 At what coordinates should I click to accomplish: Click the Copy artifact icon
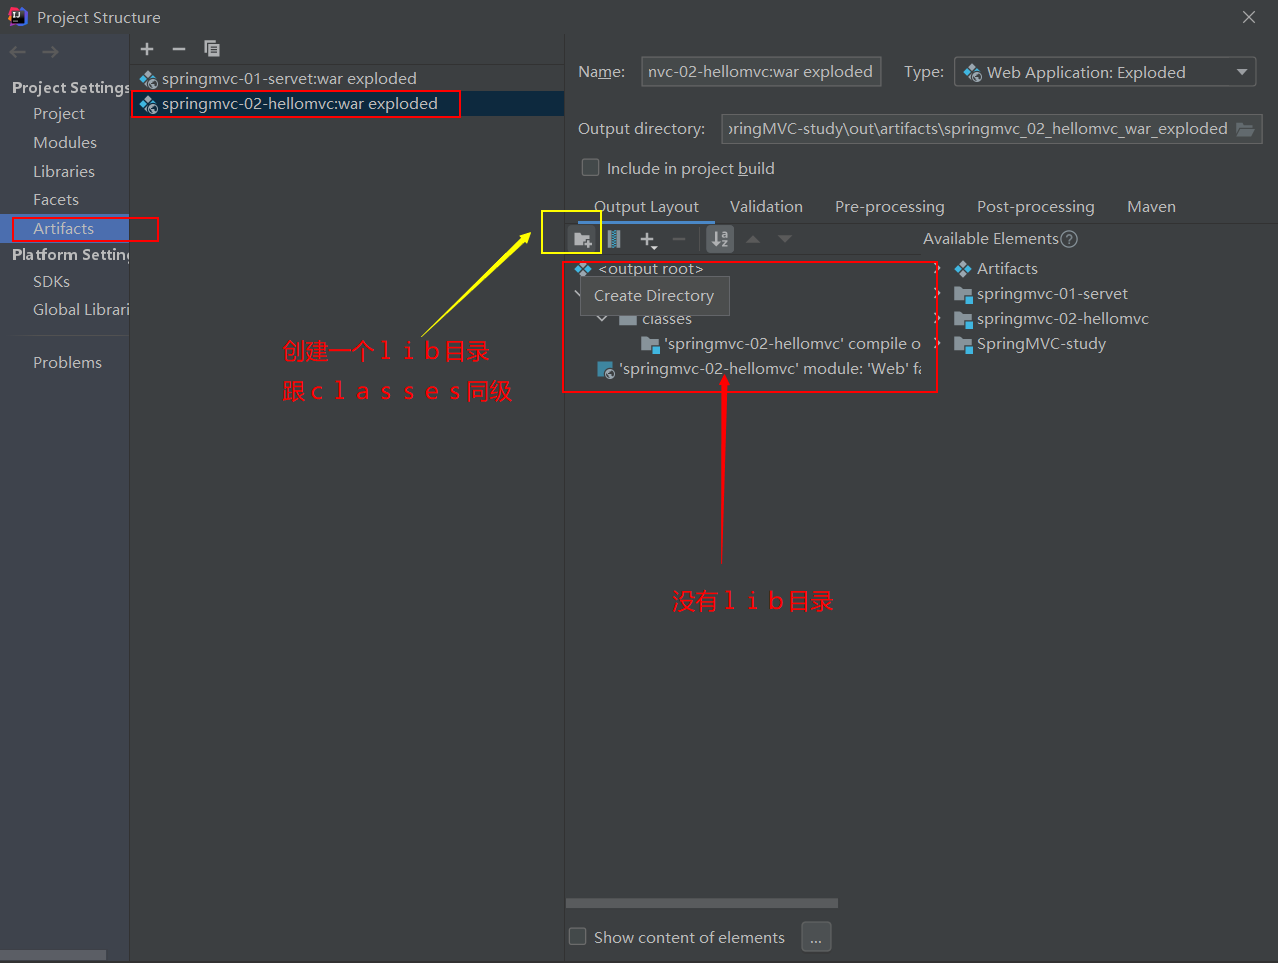211,49
